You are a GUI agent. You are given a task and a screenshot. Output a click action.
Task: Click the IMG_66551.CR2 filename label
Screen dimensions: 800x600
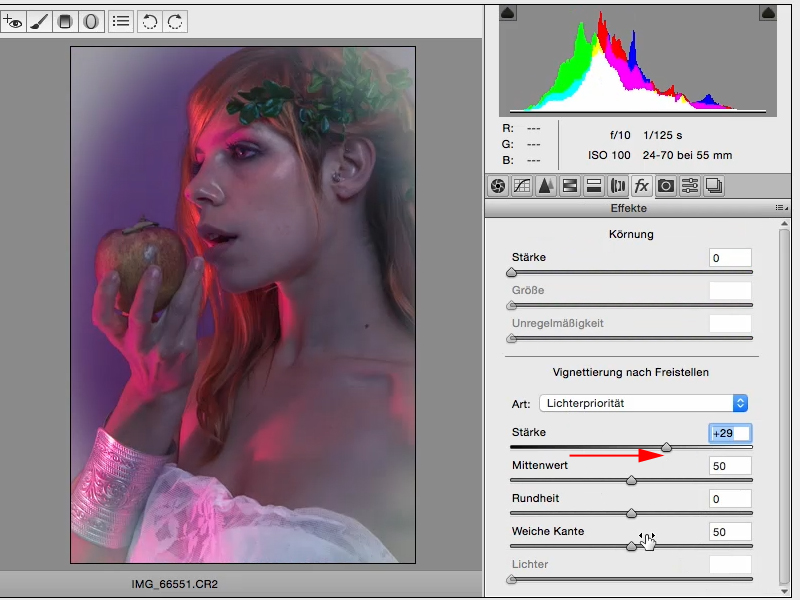click(174, 584)
